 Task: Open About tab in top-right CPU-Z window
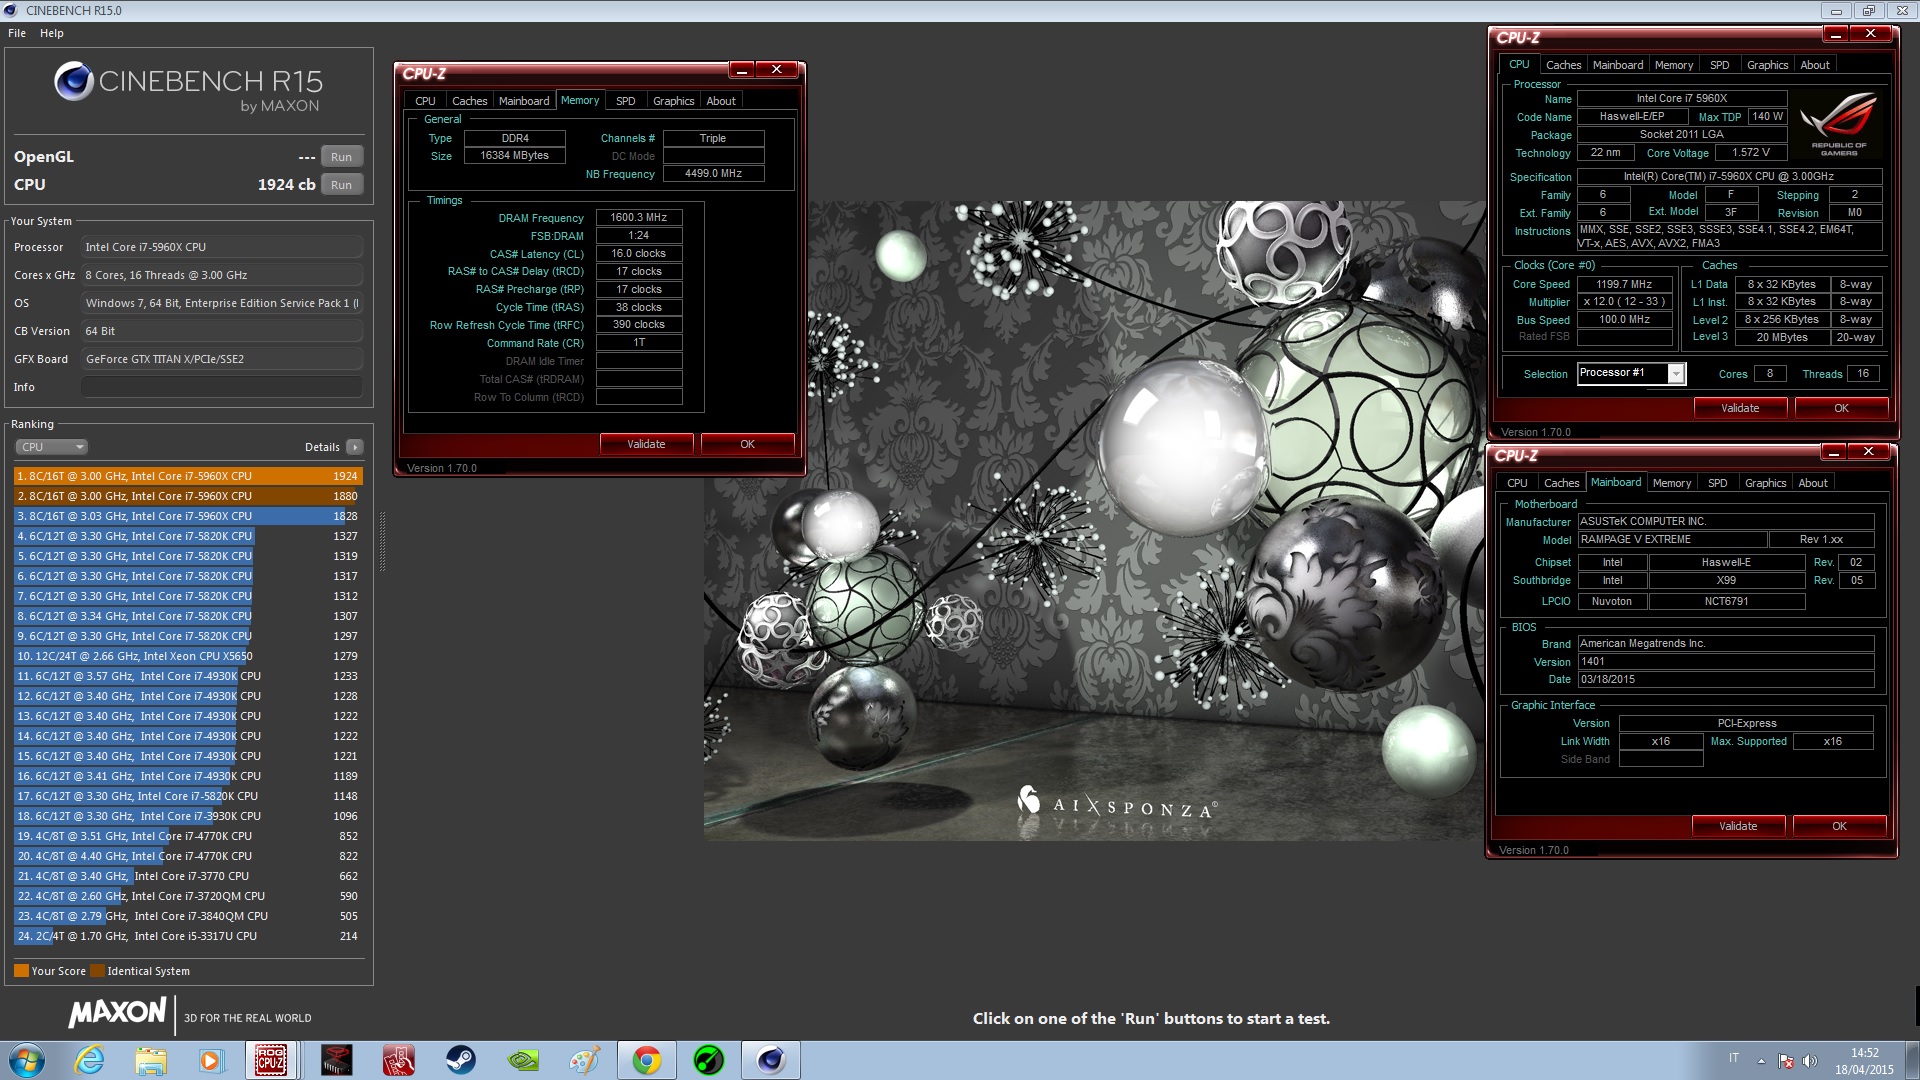1815,65
